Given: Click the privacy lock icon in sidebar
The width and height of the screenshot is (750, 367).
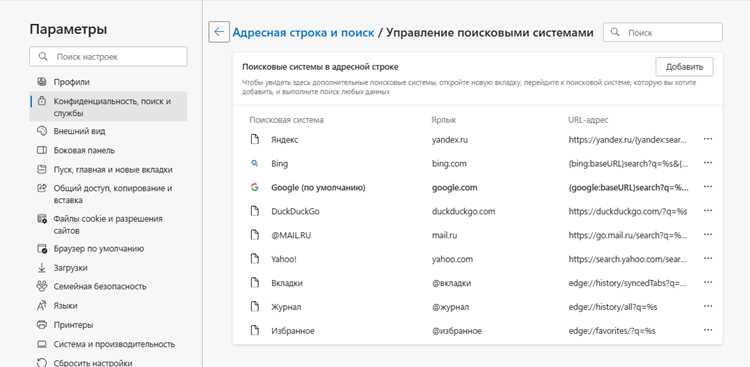Looking at the screenshot, I should [x=42, y=101].
